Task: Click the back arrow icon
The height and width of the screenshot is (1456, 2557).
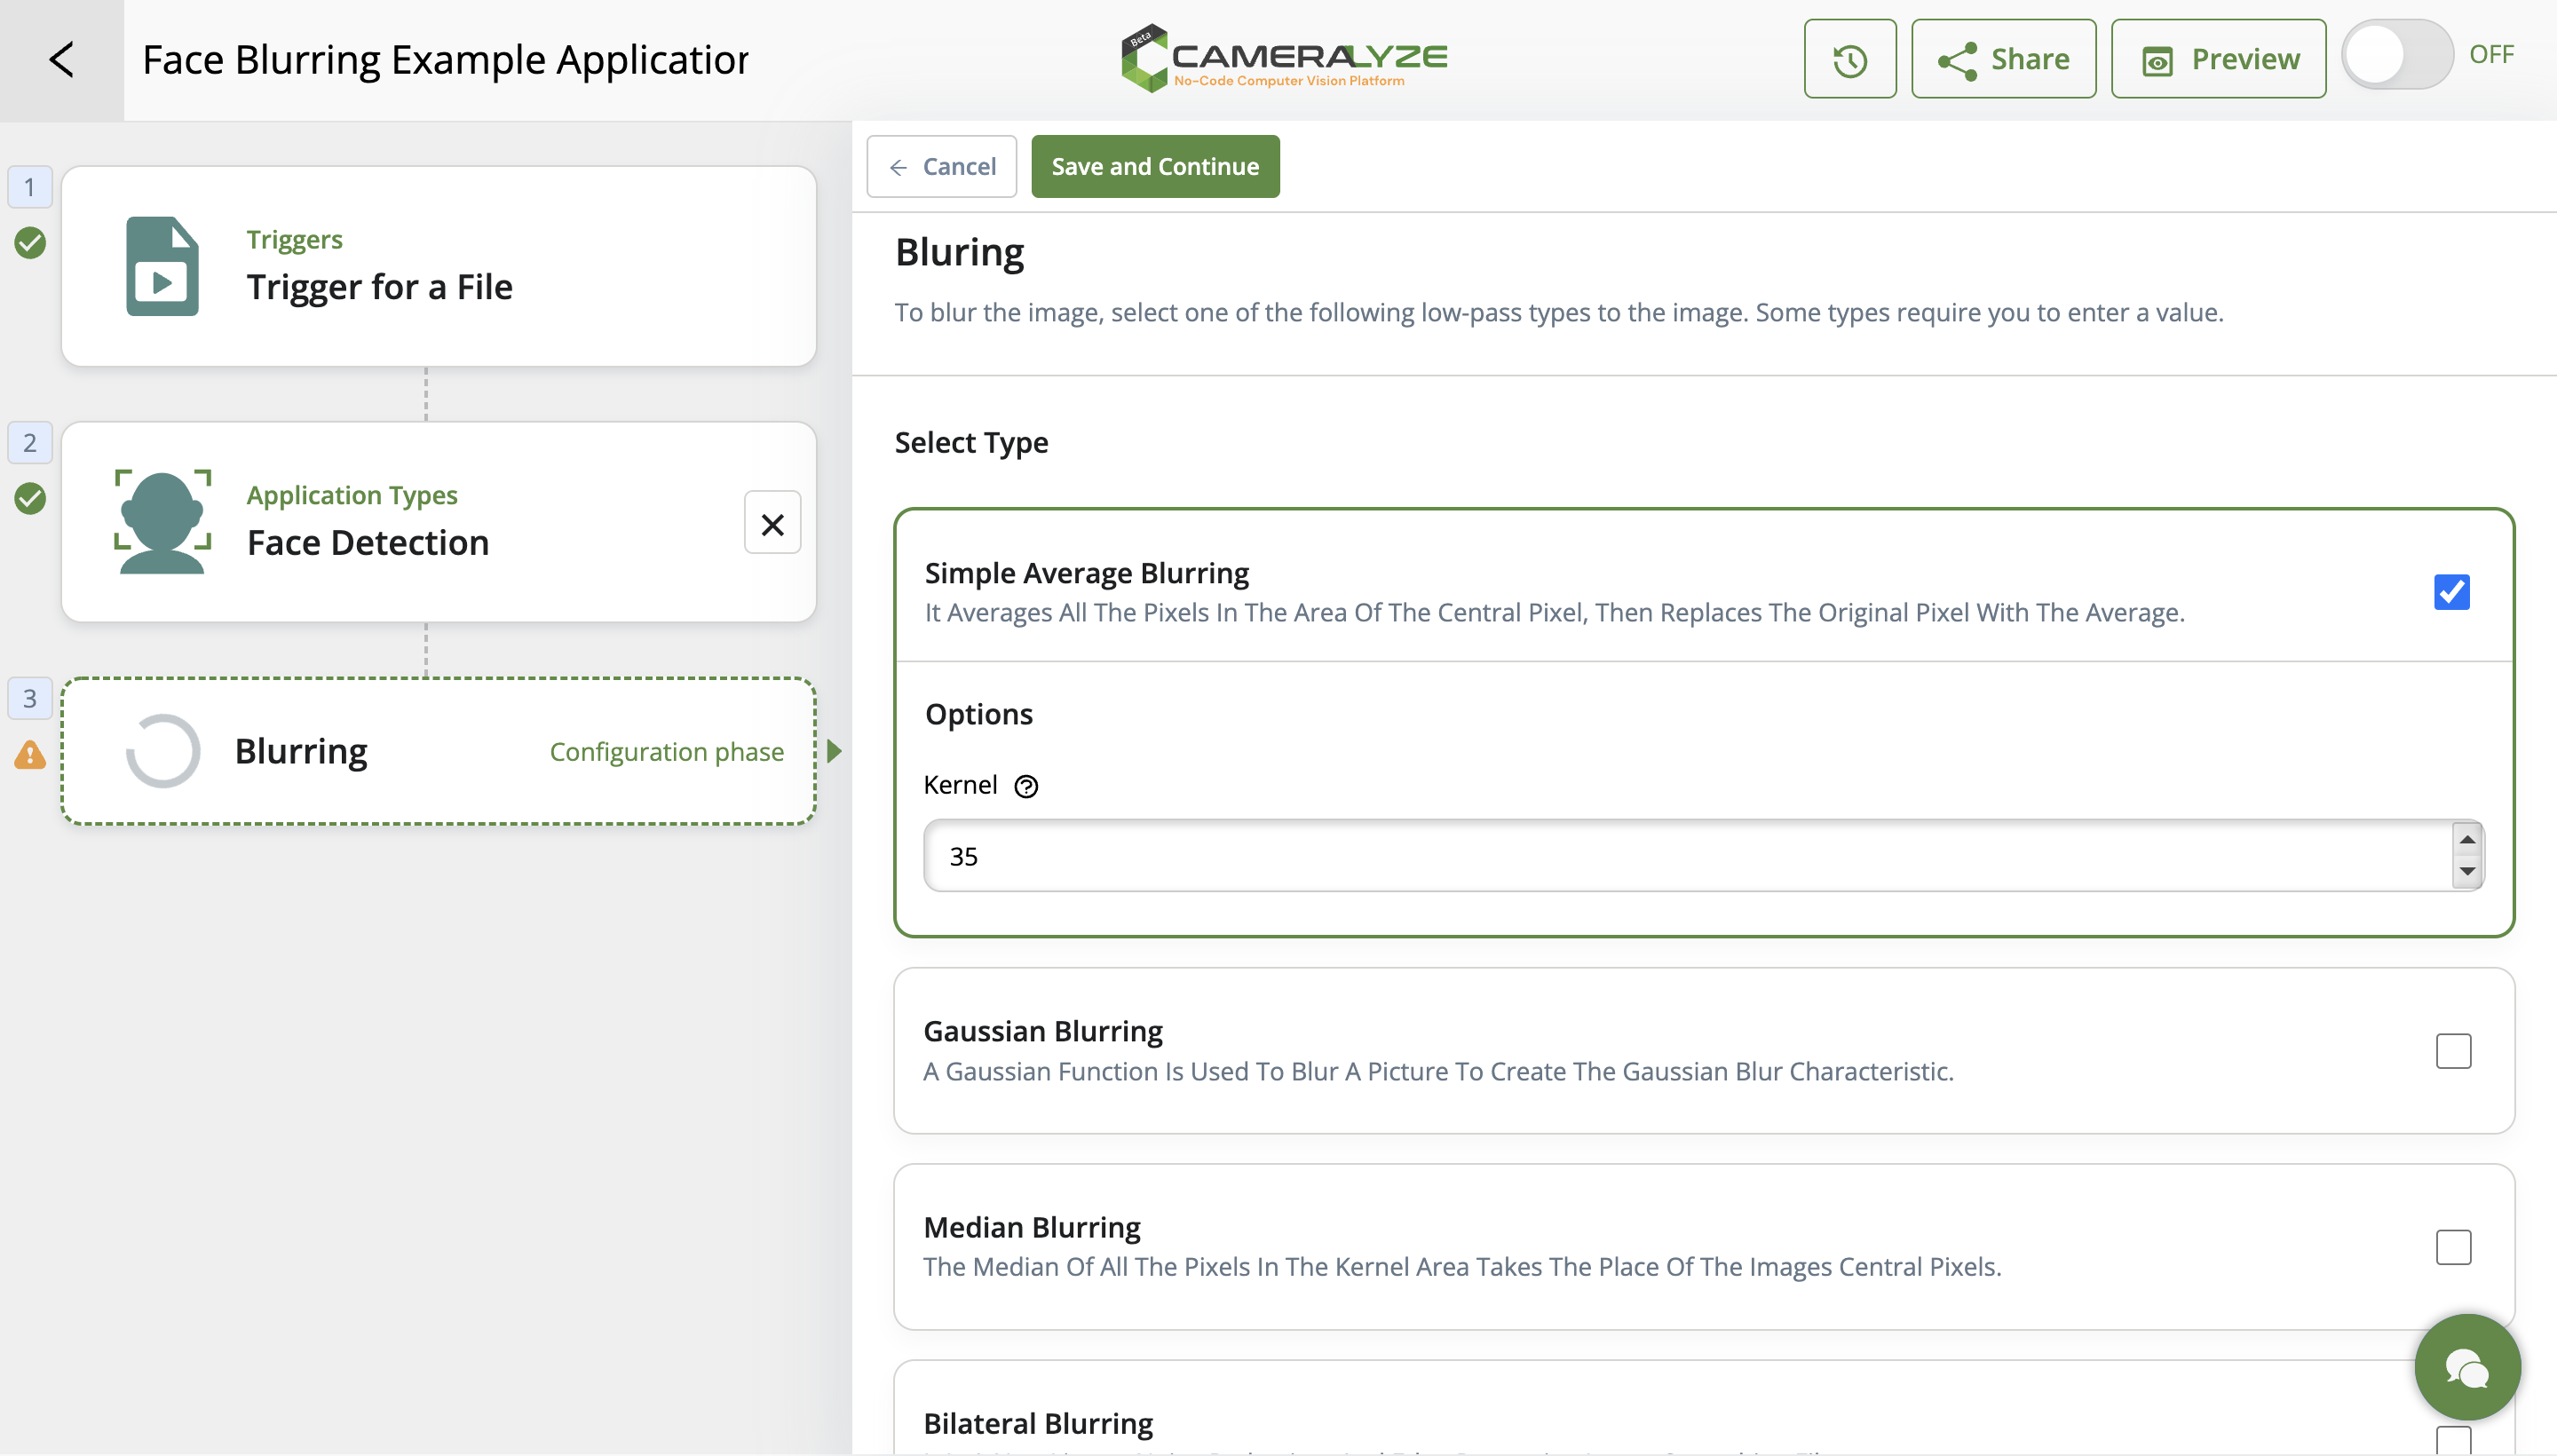Action: click(61, 60)
